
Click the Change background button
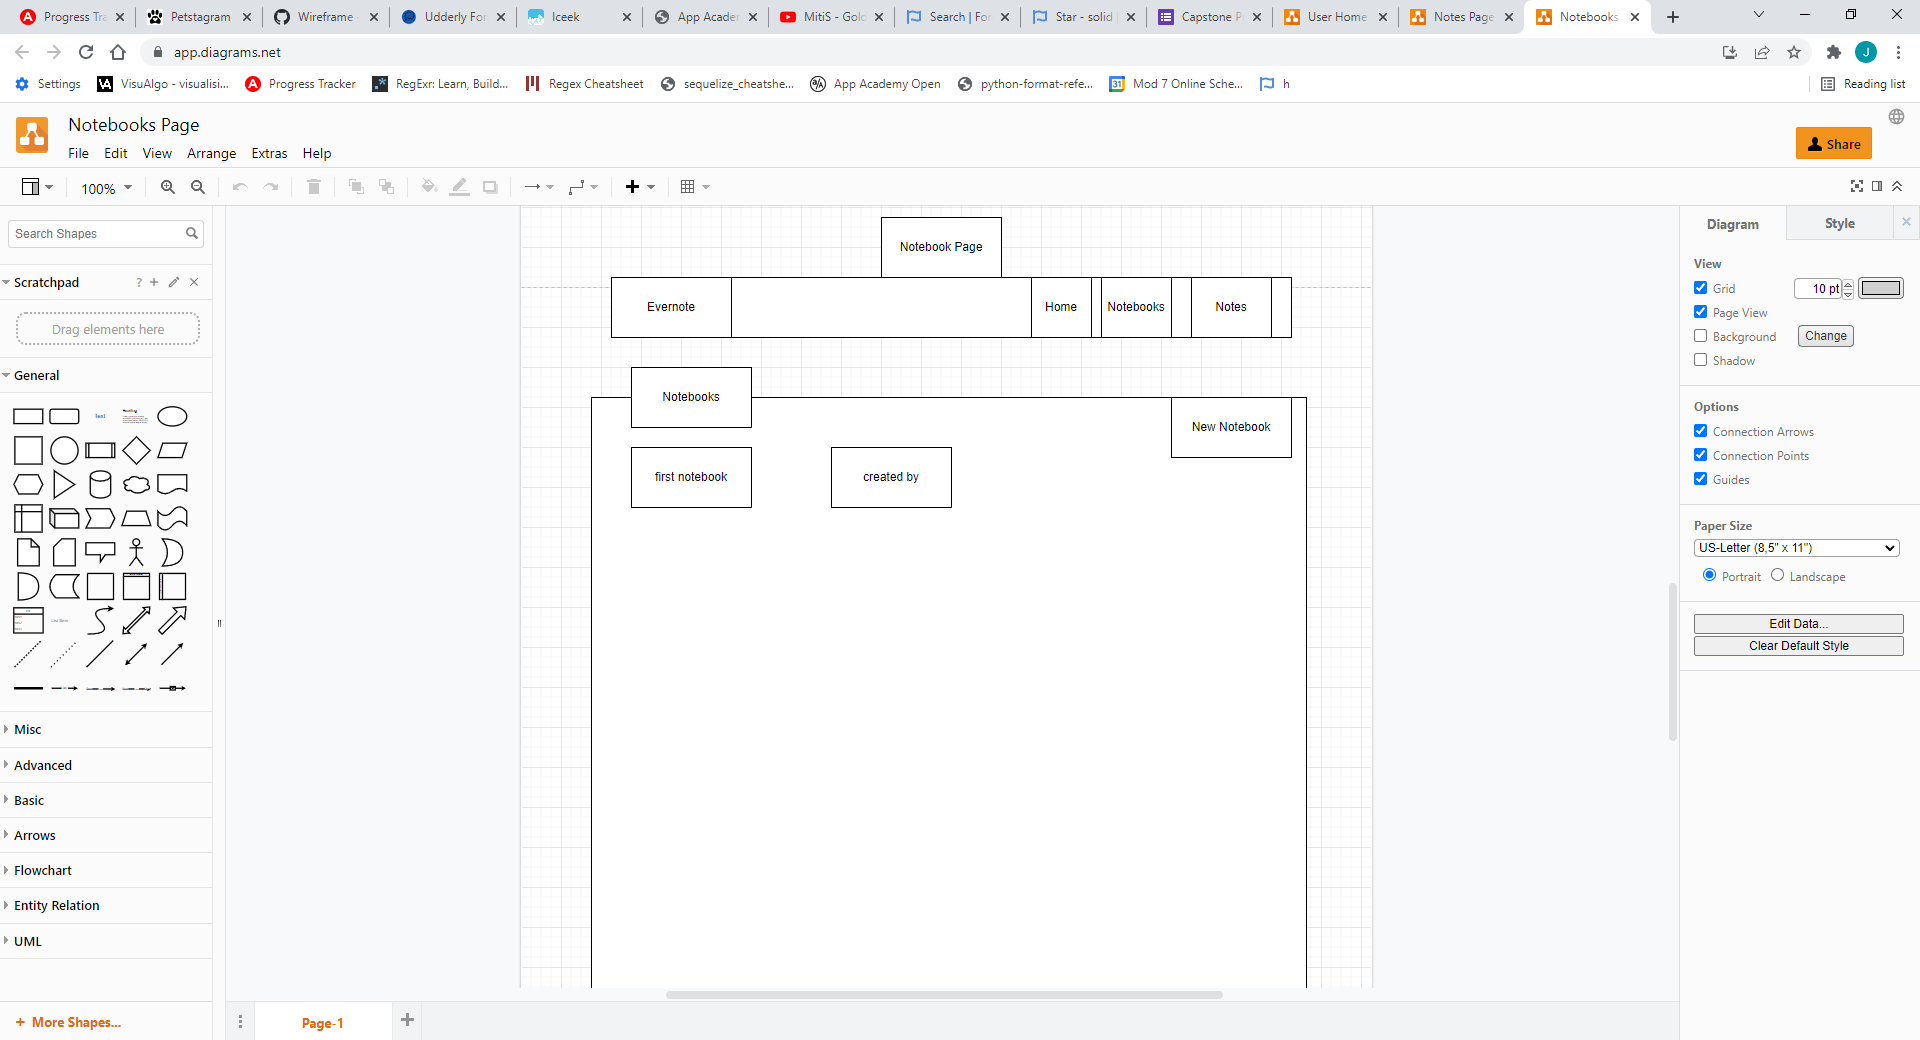click(1826, 336)
